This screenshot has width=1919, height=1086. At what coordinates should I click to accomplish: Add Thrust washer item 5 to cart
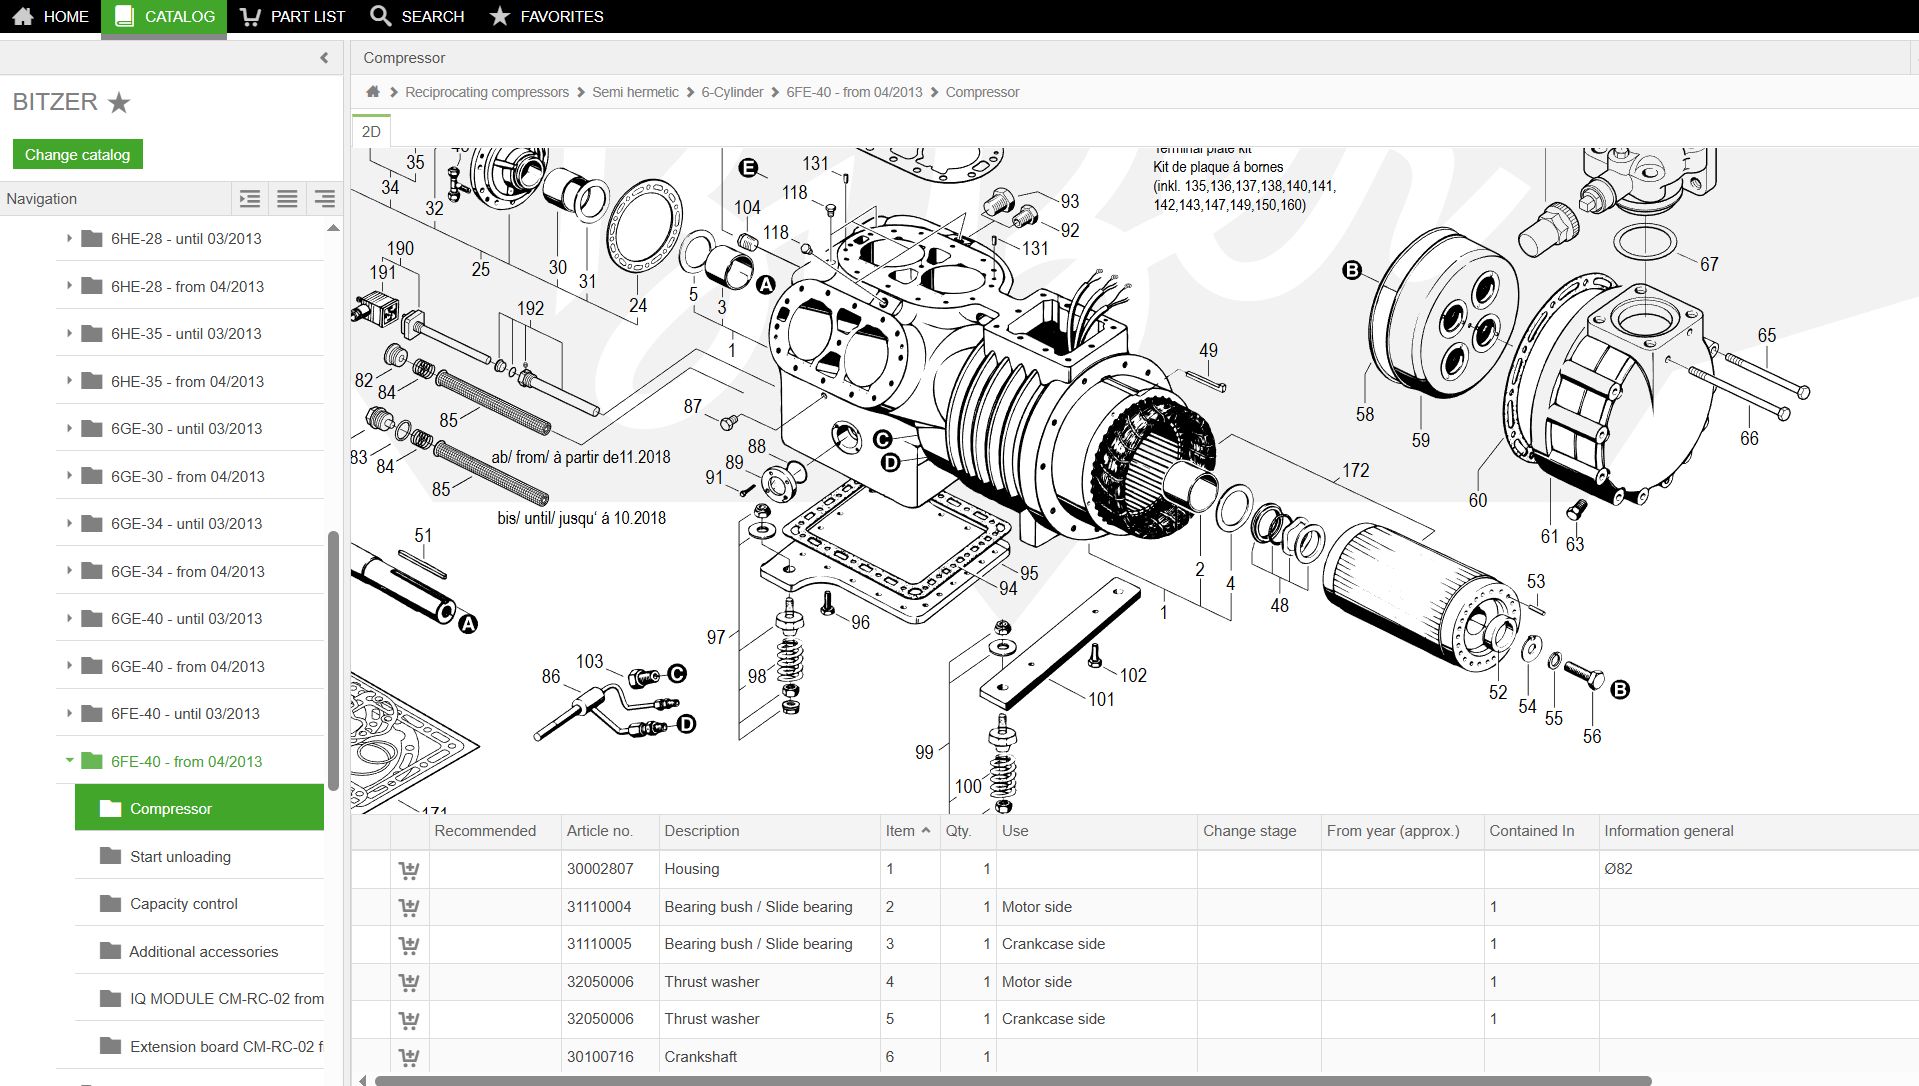click(409, 1019)
